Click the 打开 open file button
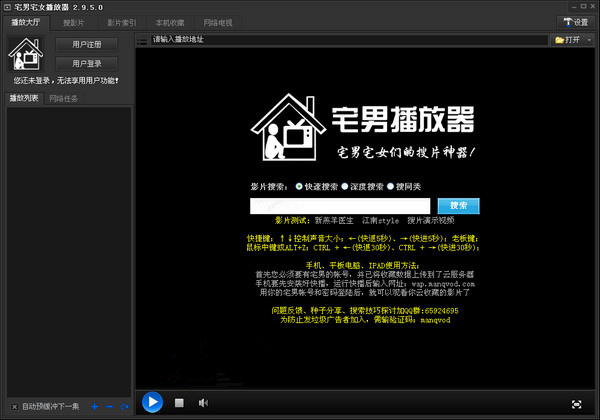Image resolution: width=600 pixels, height=420 pixels. click(568, 40)
